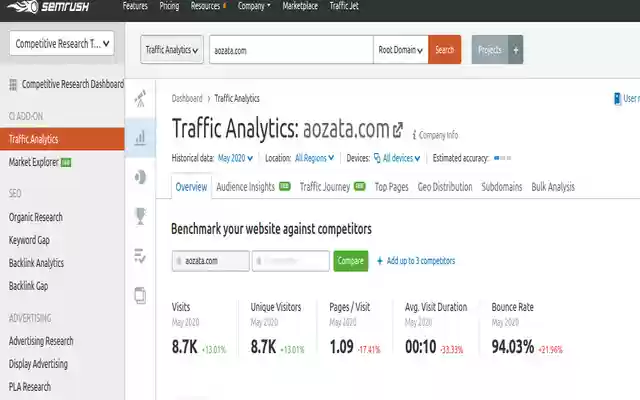Open the All Regions location dropdown
This screenshot has height=400, width=640.
[x=314, y=158]
